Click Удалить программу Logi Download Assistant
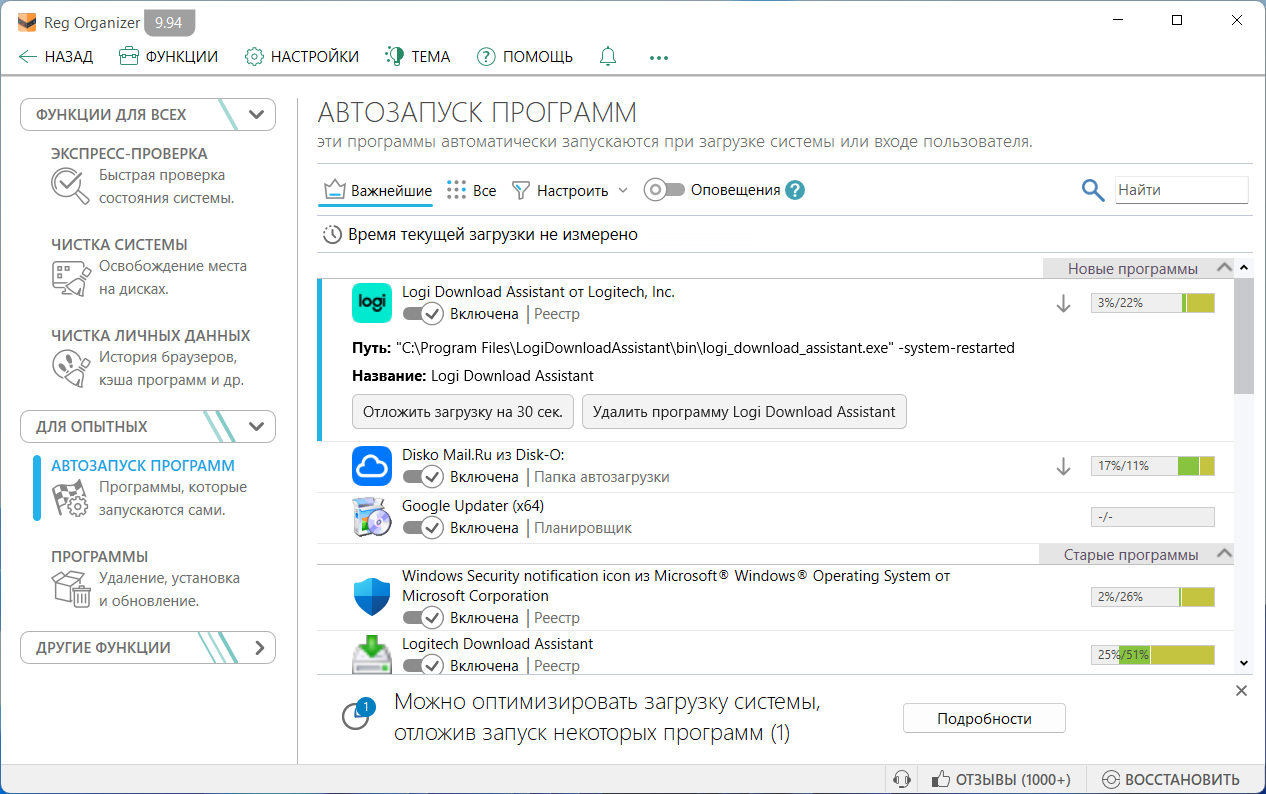1266x794 pixels. (x=744, y=412)
